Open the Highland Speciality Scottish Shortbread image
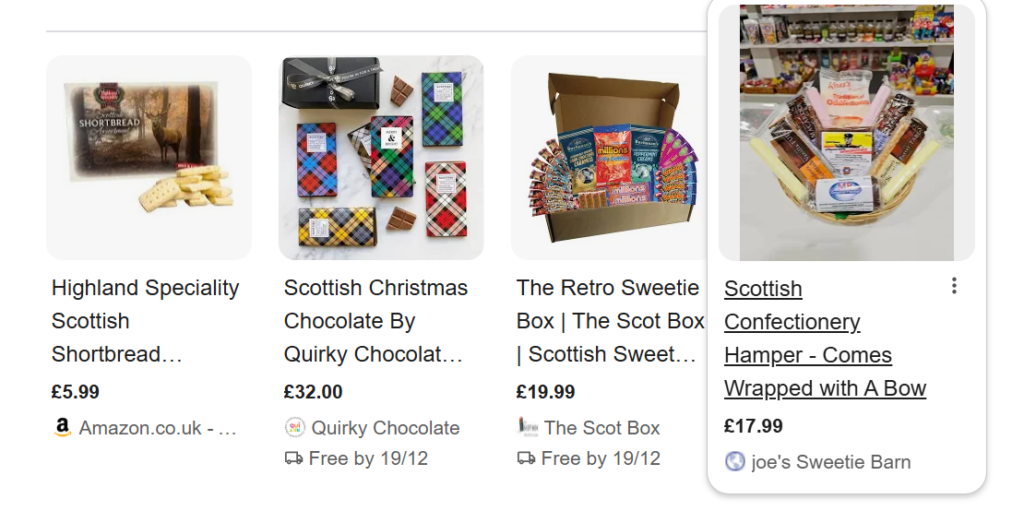The width and height of the screenshot is (1024, 511). tap(149, 158)
